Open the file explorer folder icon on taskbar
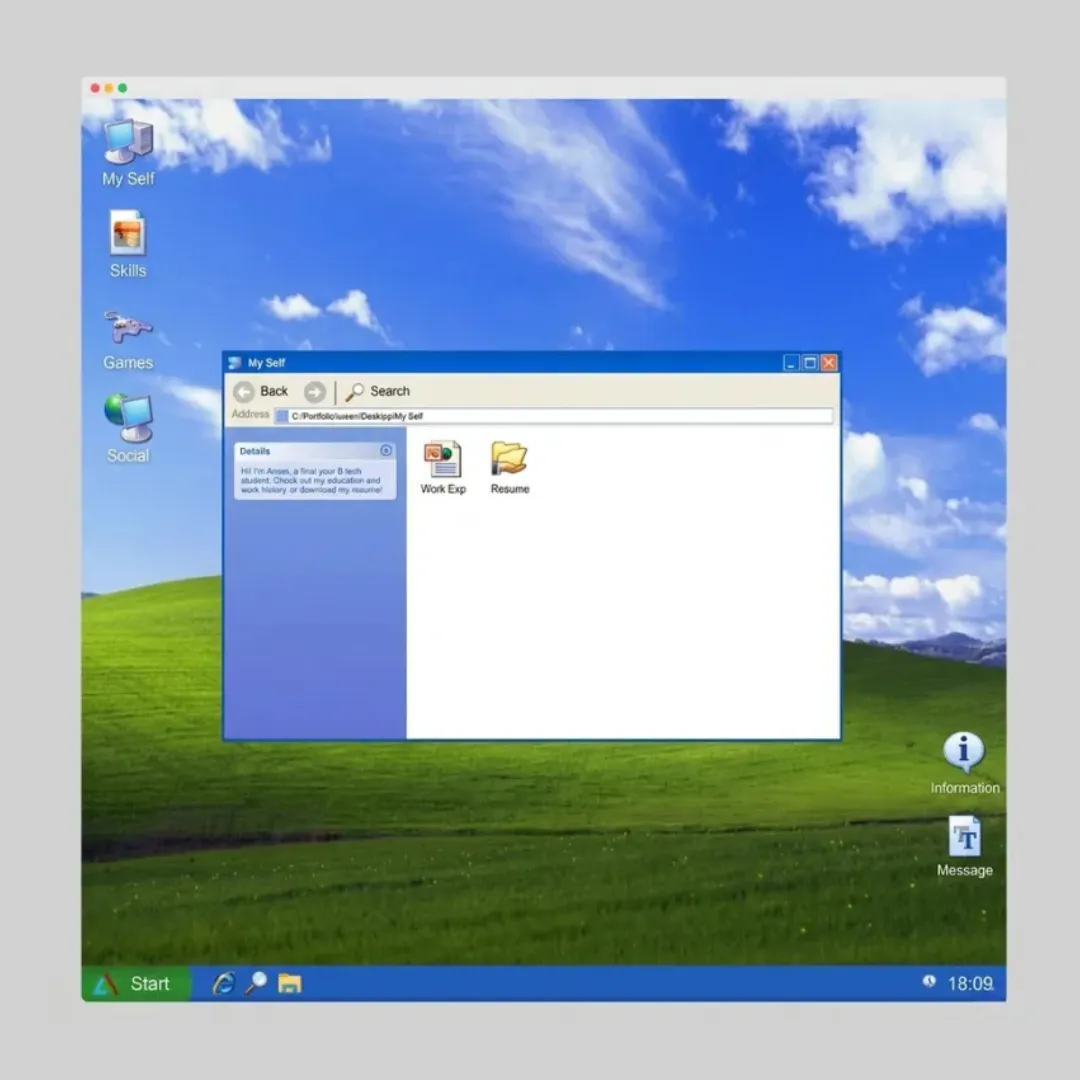 pos(289,983)
